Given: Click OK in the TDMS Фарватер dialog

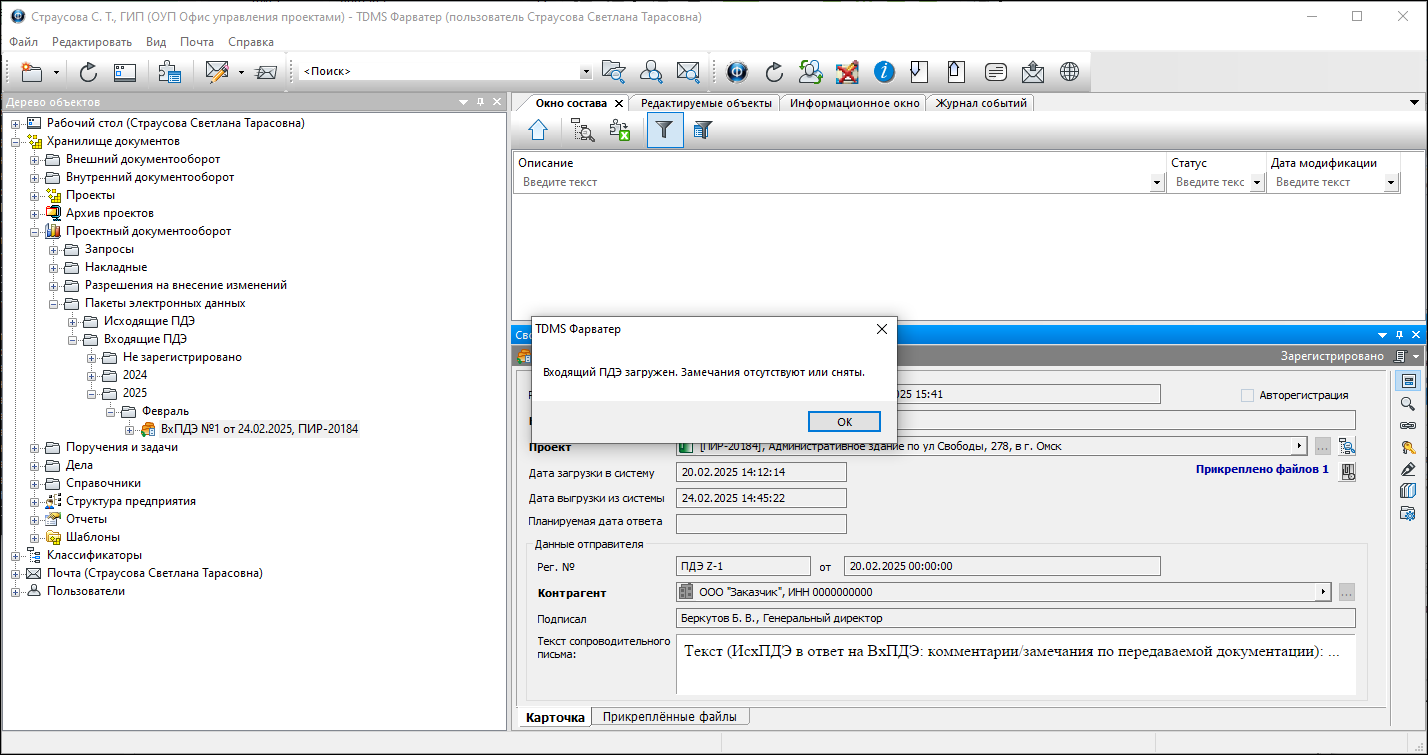Looking at the screenshot, I should tap(844, 421).
